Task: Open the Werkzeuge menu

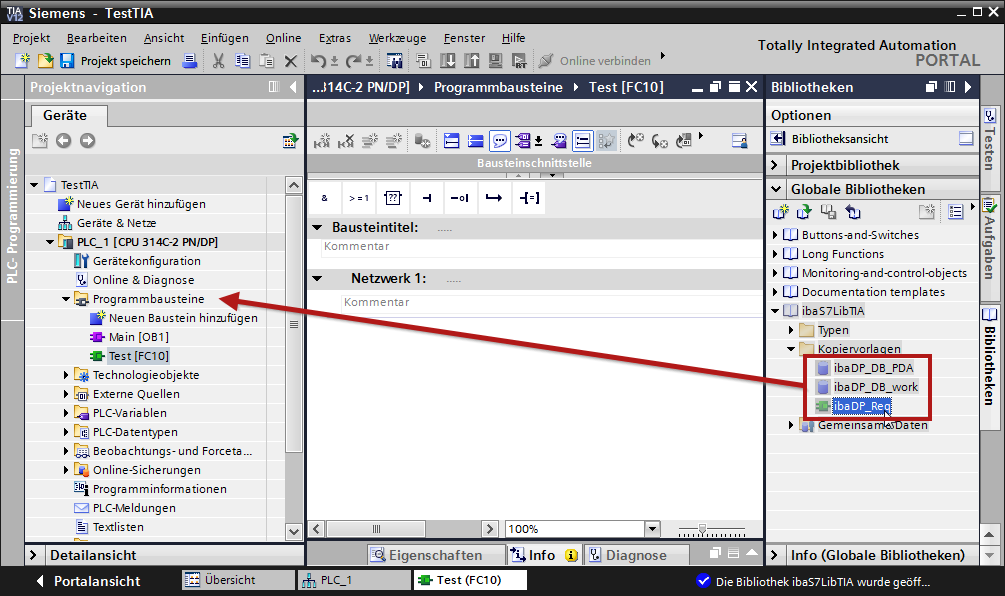Action: (x=397, y=38)
